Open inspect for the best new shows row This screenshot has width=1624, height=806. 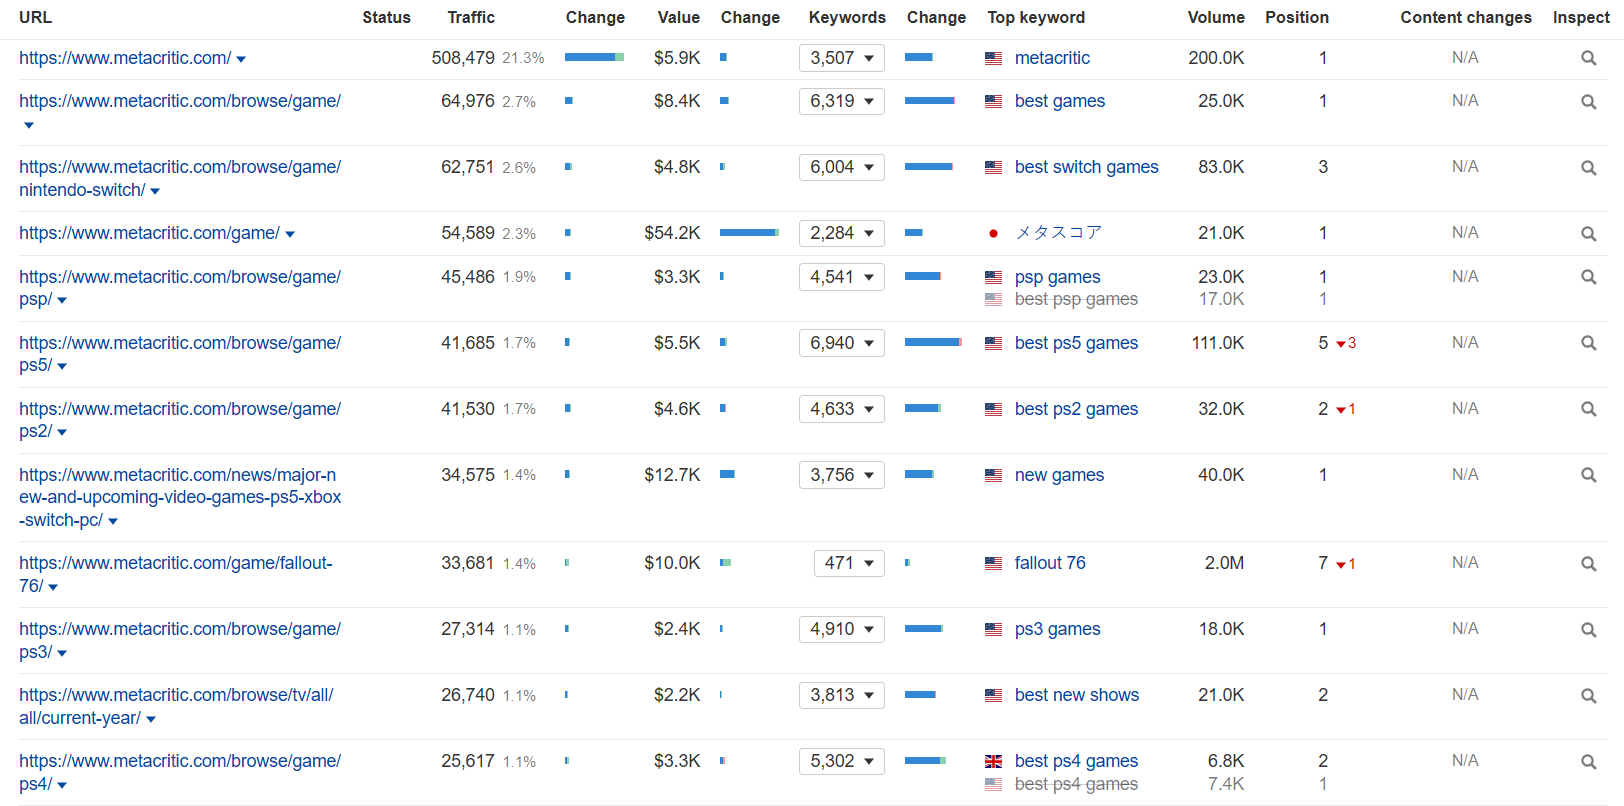[x=1588, y=695]
